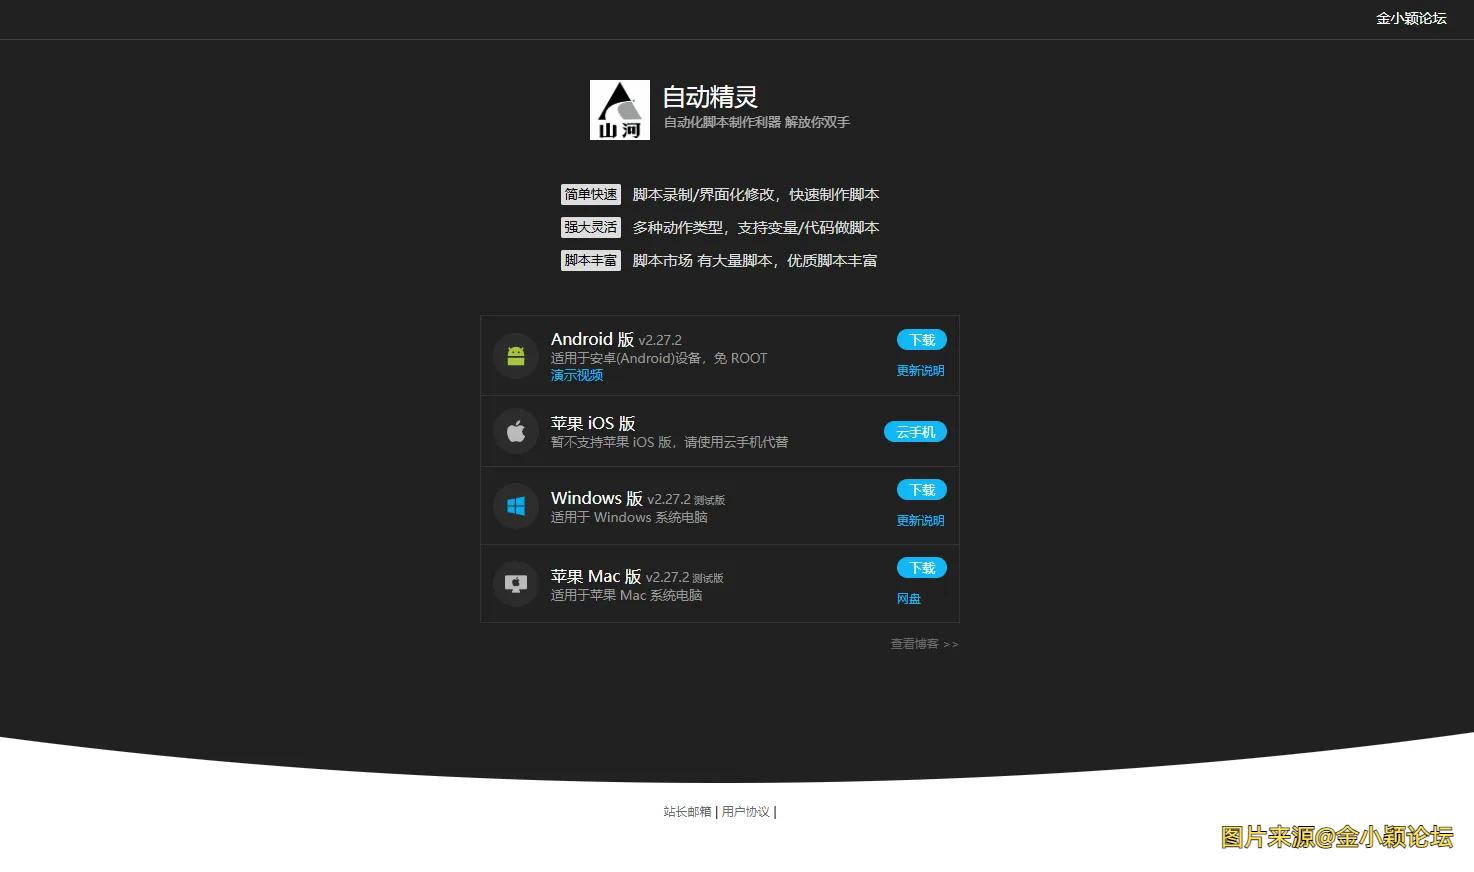The width and height of the screenshot is (1474, 872).
Task: Click the 脚本丰富 badge
Action: click(x=590, y=260)
